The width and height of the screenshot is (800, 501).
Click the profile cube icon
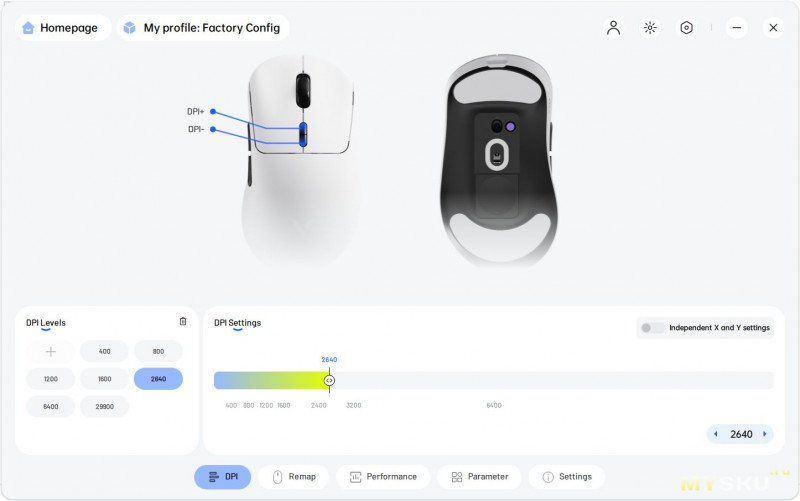click(130, 28)
